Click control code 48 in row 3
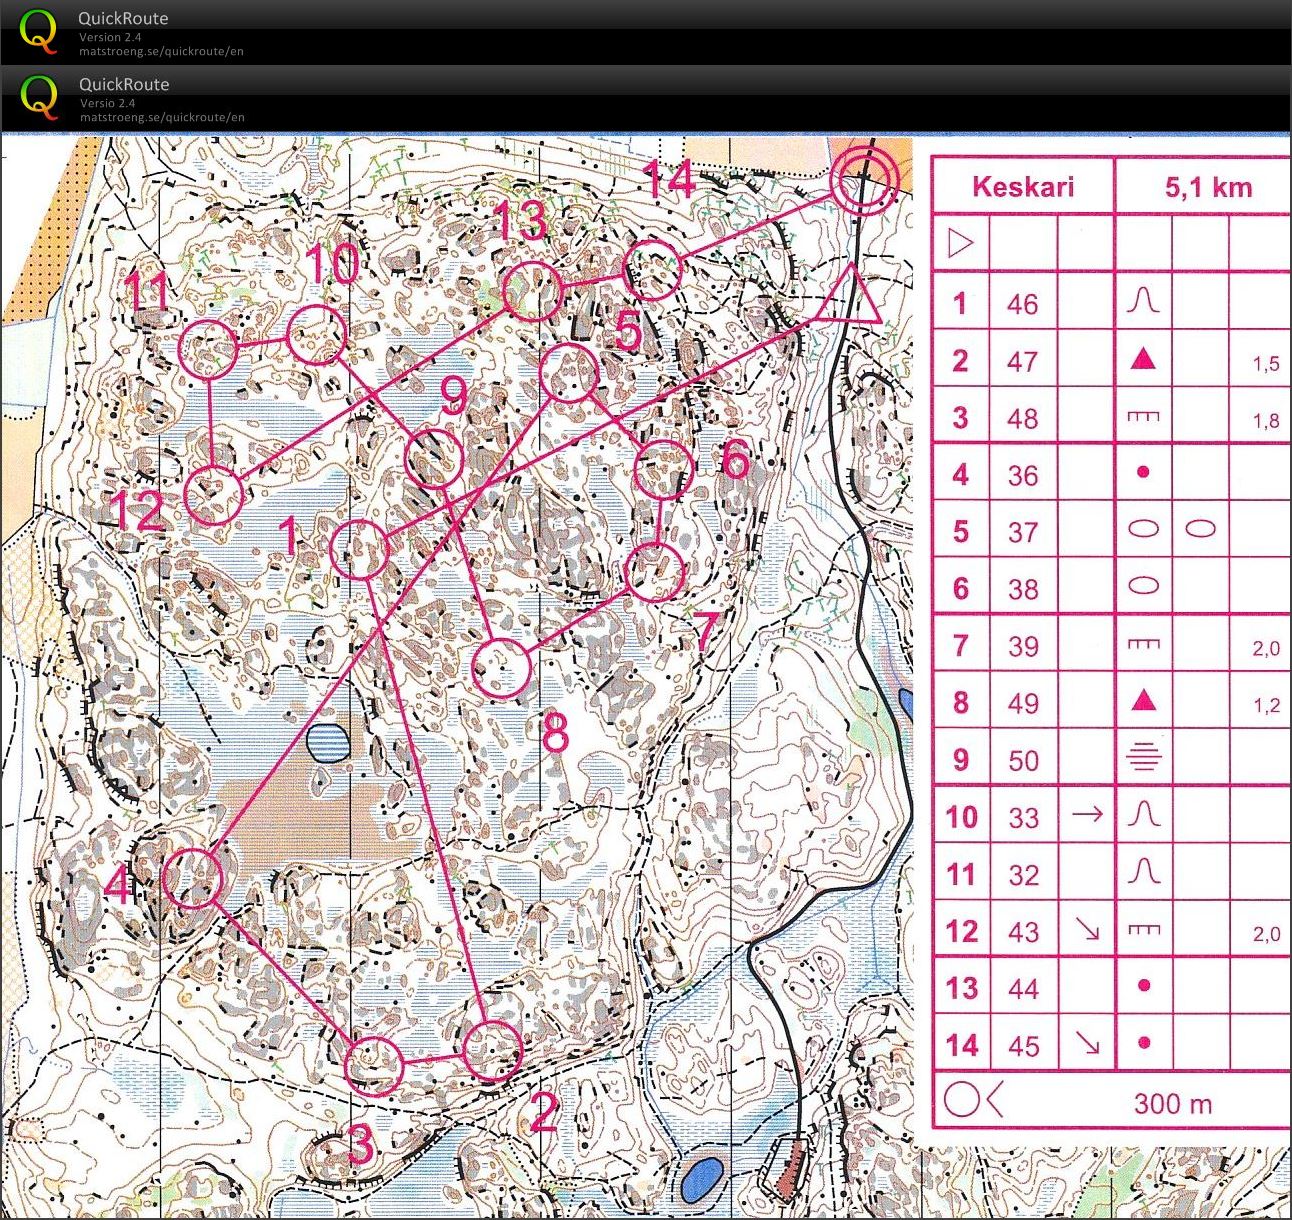The width and height of the screenshot is (1292, 1220). point(1022,418)
